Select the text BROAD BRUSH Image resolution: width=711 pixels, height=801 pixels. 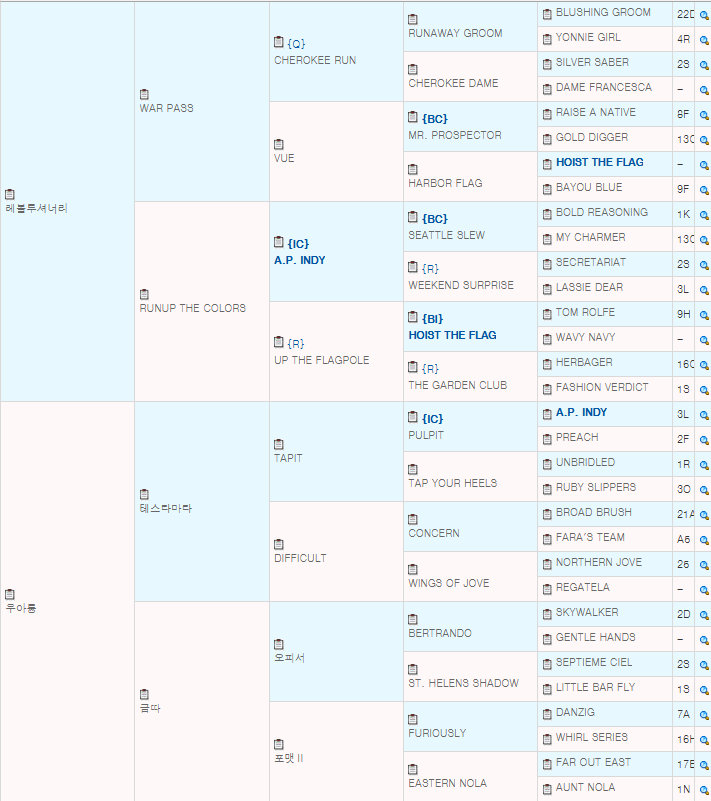pos(594,512)
